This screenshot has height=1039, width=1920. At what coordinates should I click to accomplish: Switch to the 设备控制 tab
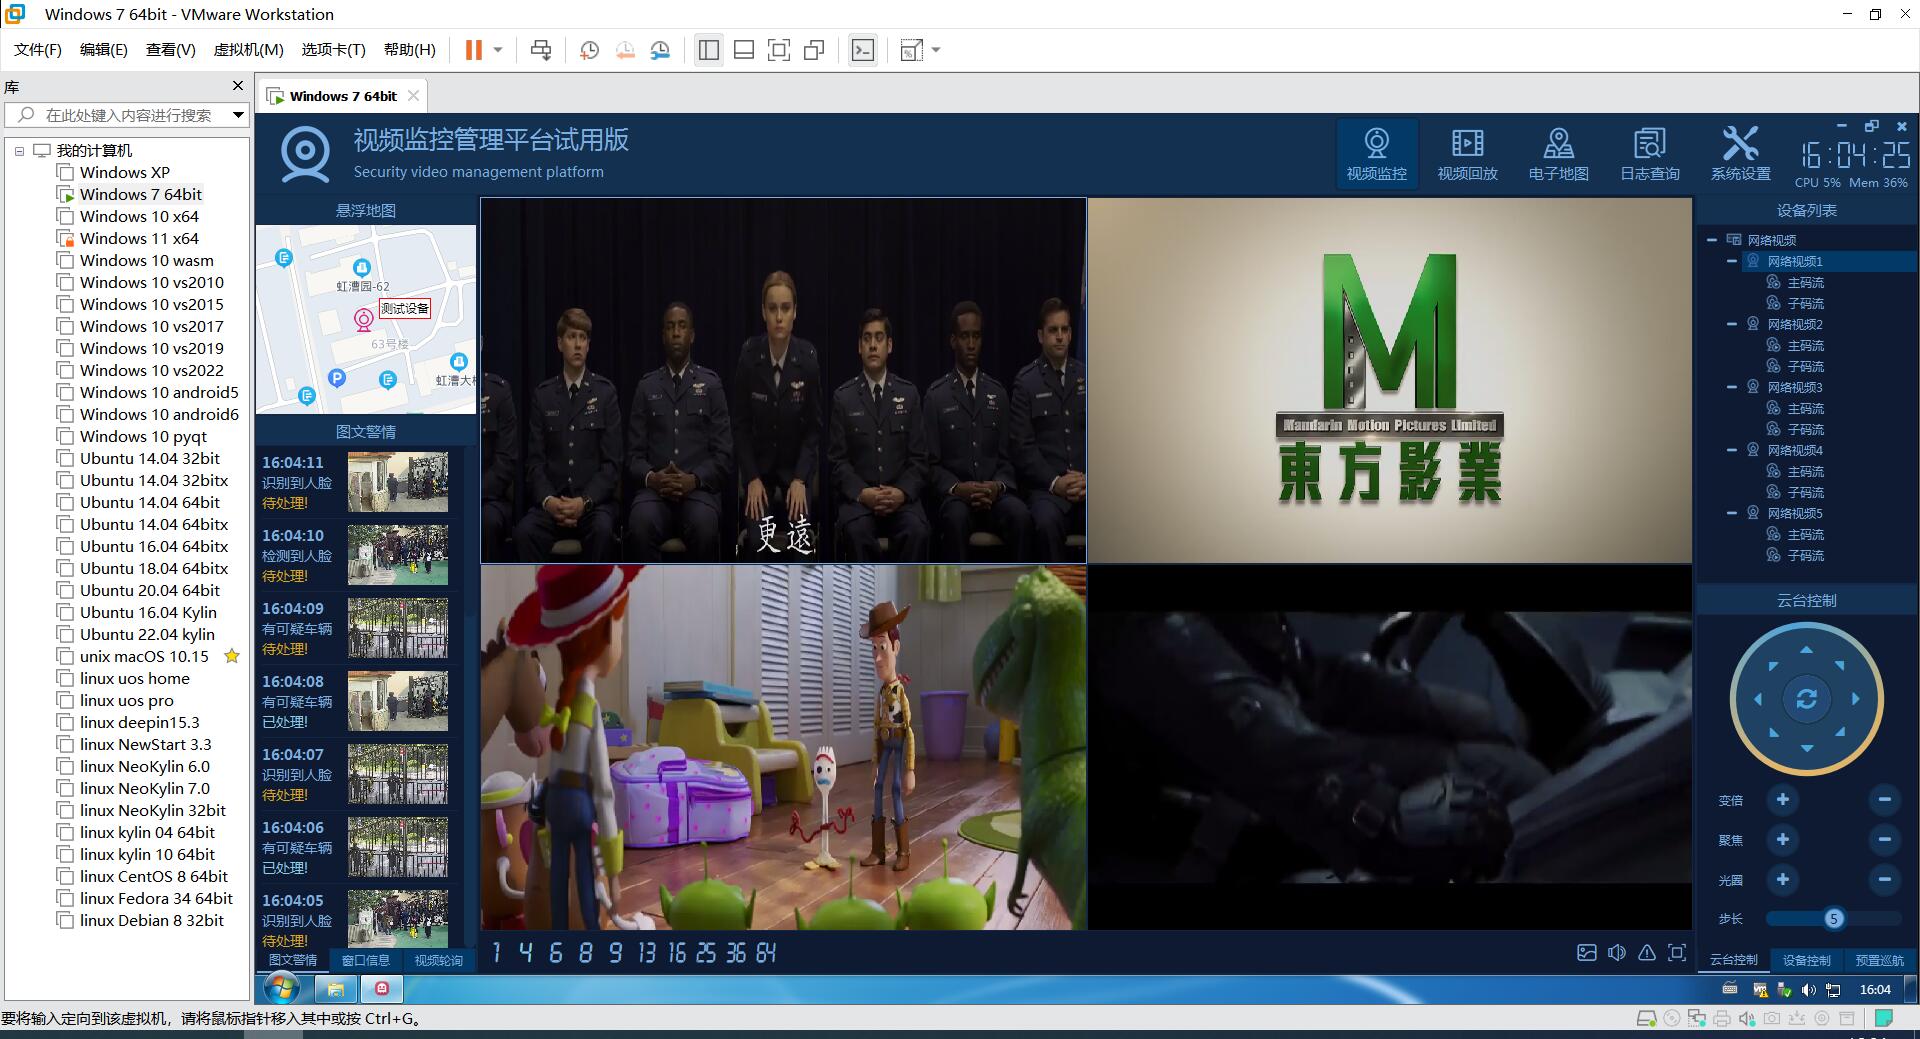point(1806,960)
